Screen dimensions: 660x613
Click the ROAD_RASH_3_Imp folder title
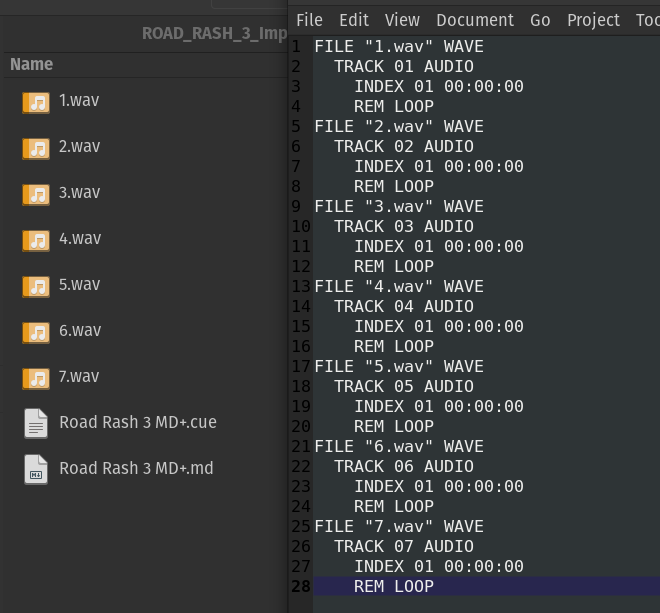215,33
